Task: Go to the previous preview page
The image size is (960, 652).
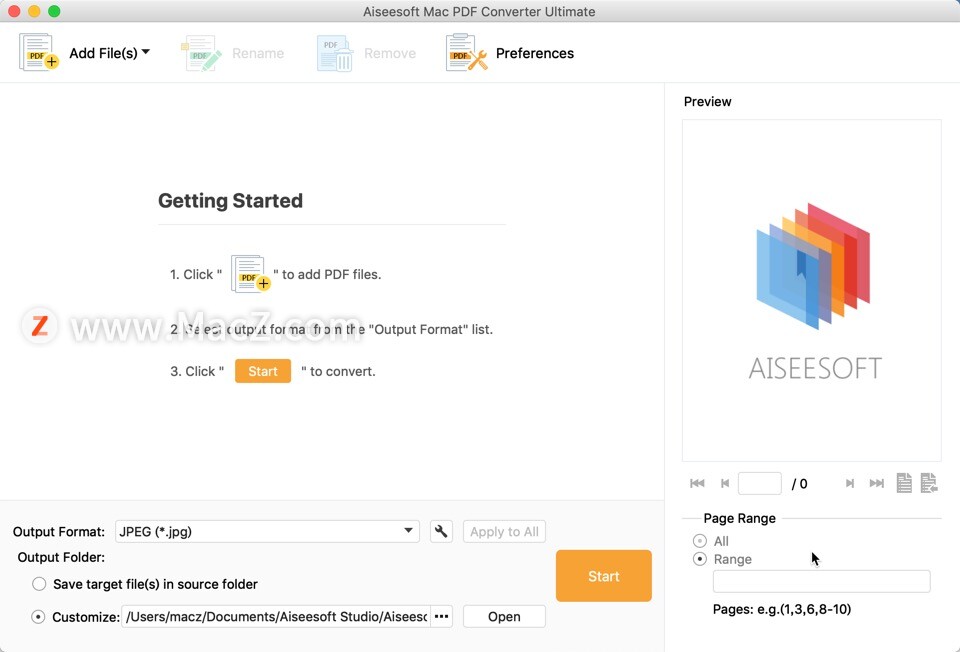Action: tap(725, 483)
